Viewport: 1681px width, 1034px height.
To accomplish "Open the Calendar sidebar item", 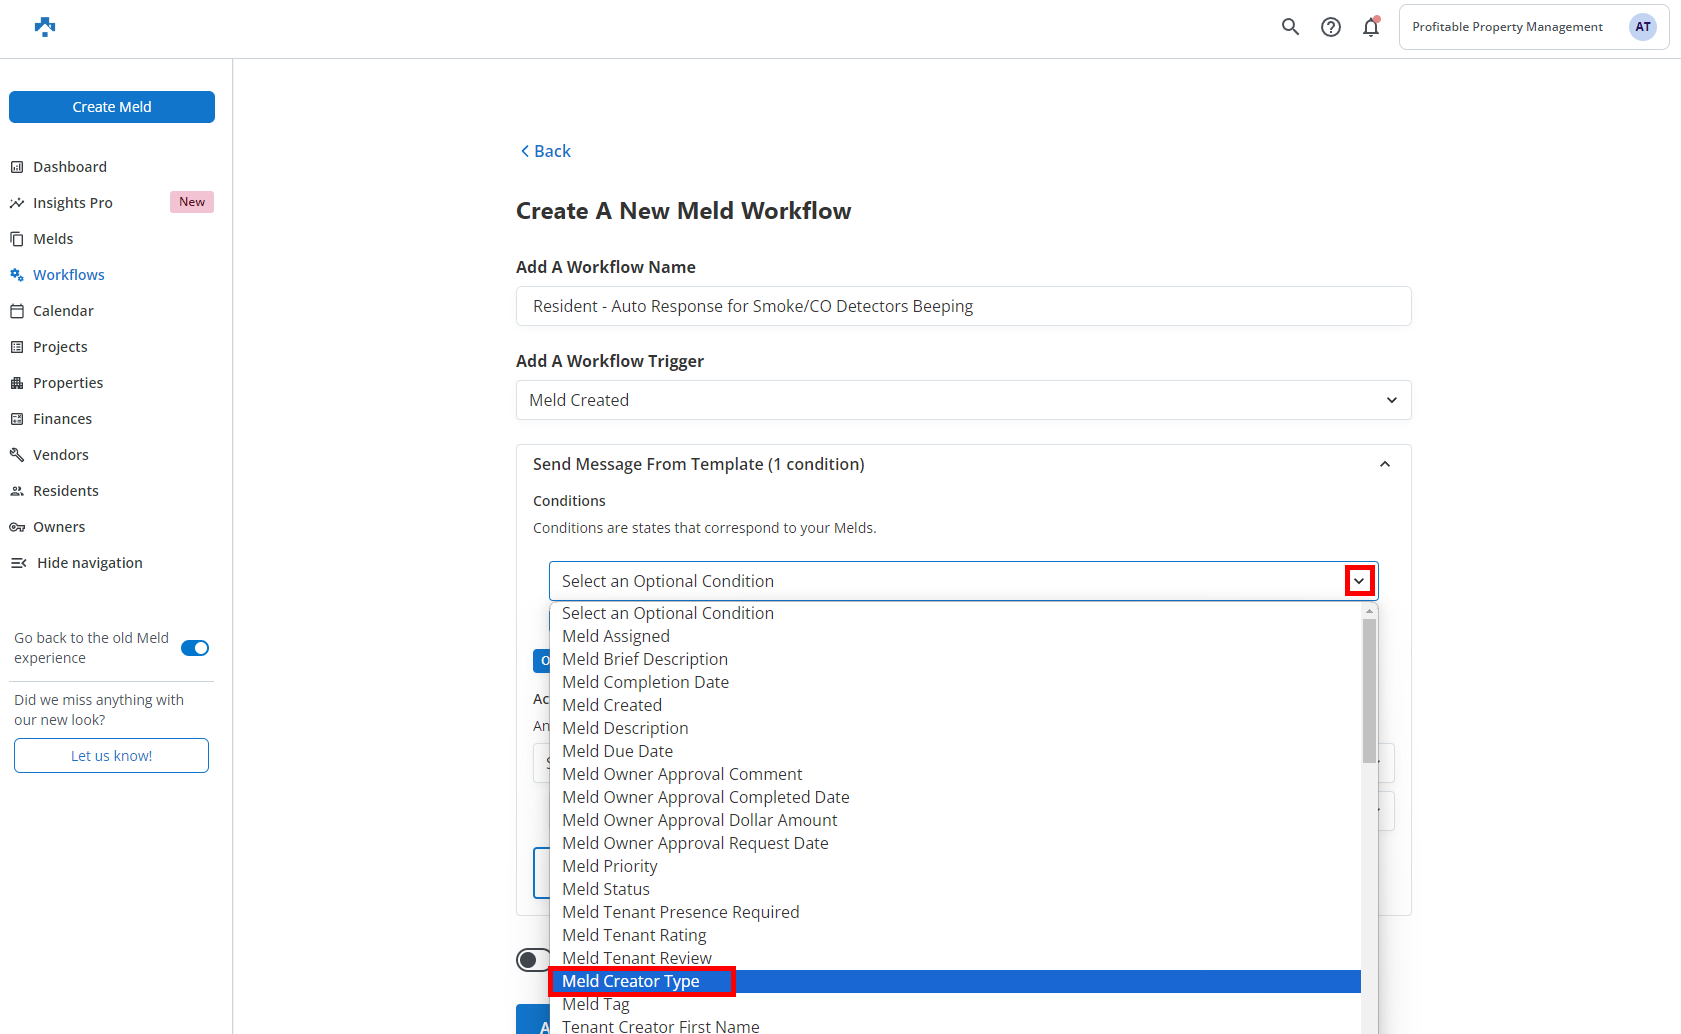I will pyautogui.click(x=63, y=311).
